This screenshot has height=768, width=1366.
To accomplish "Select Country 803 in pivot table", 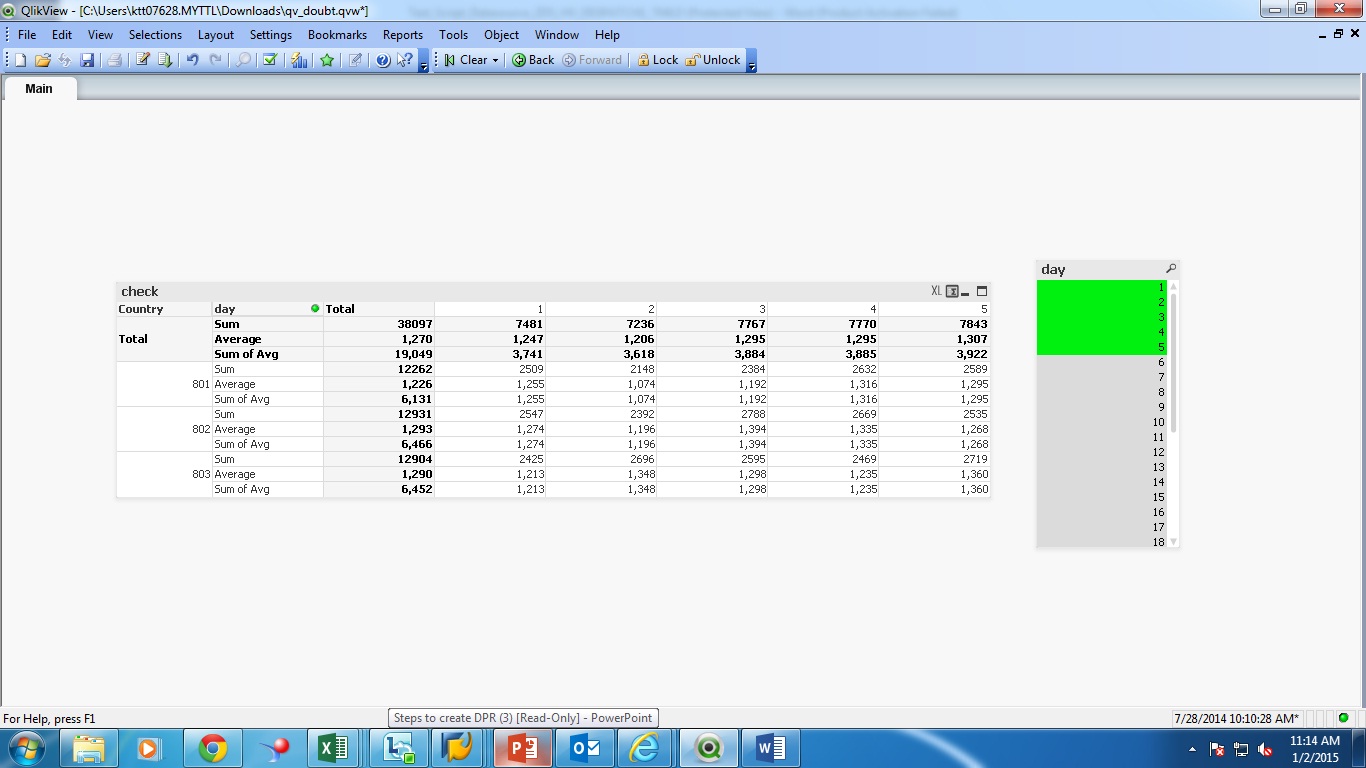I will pyautogui.click(x=164, y=474).
